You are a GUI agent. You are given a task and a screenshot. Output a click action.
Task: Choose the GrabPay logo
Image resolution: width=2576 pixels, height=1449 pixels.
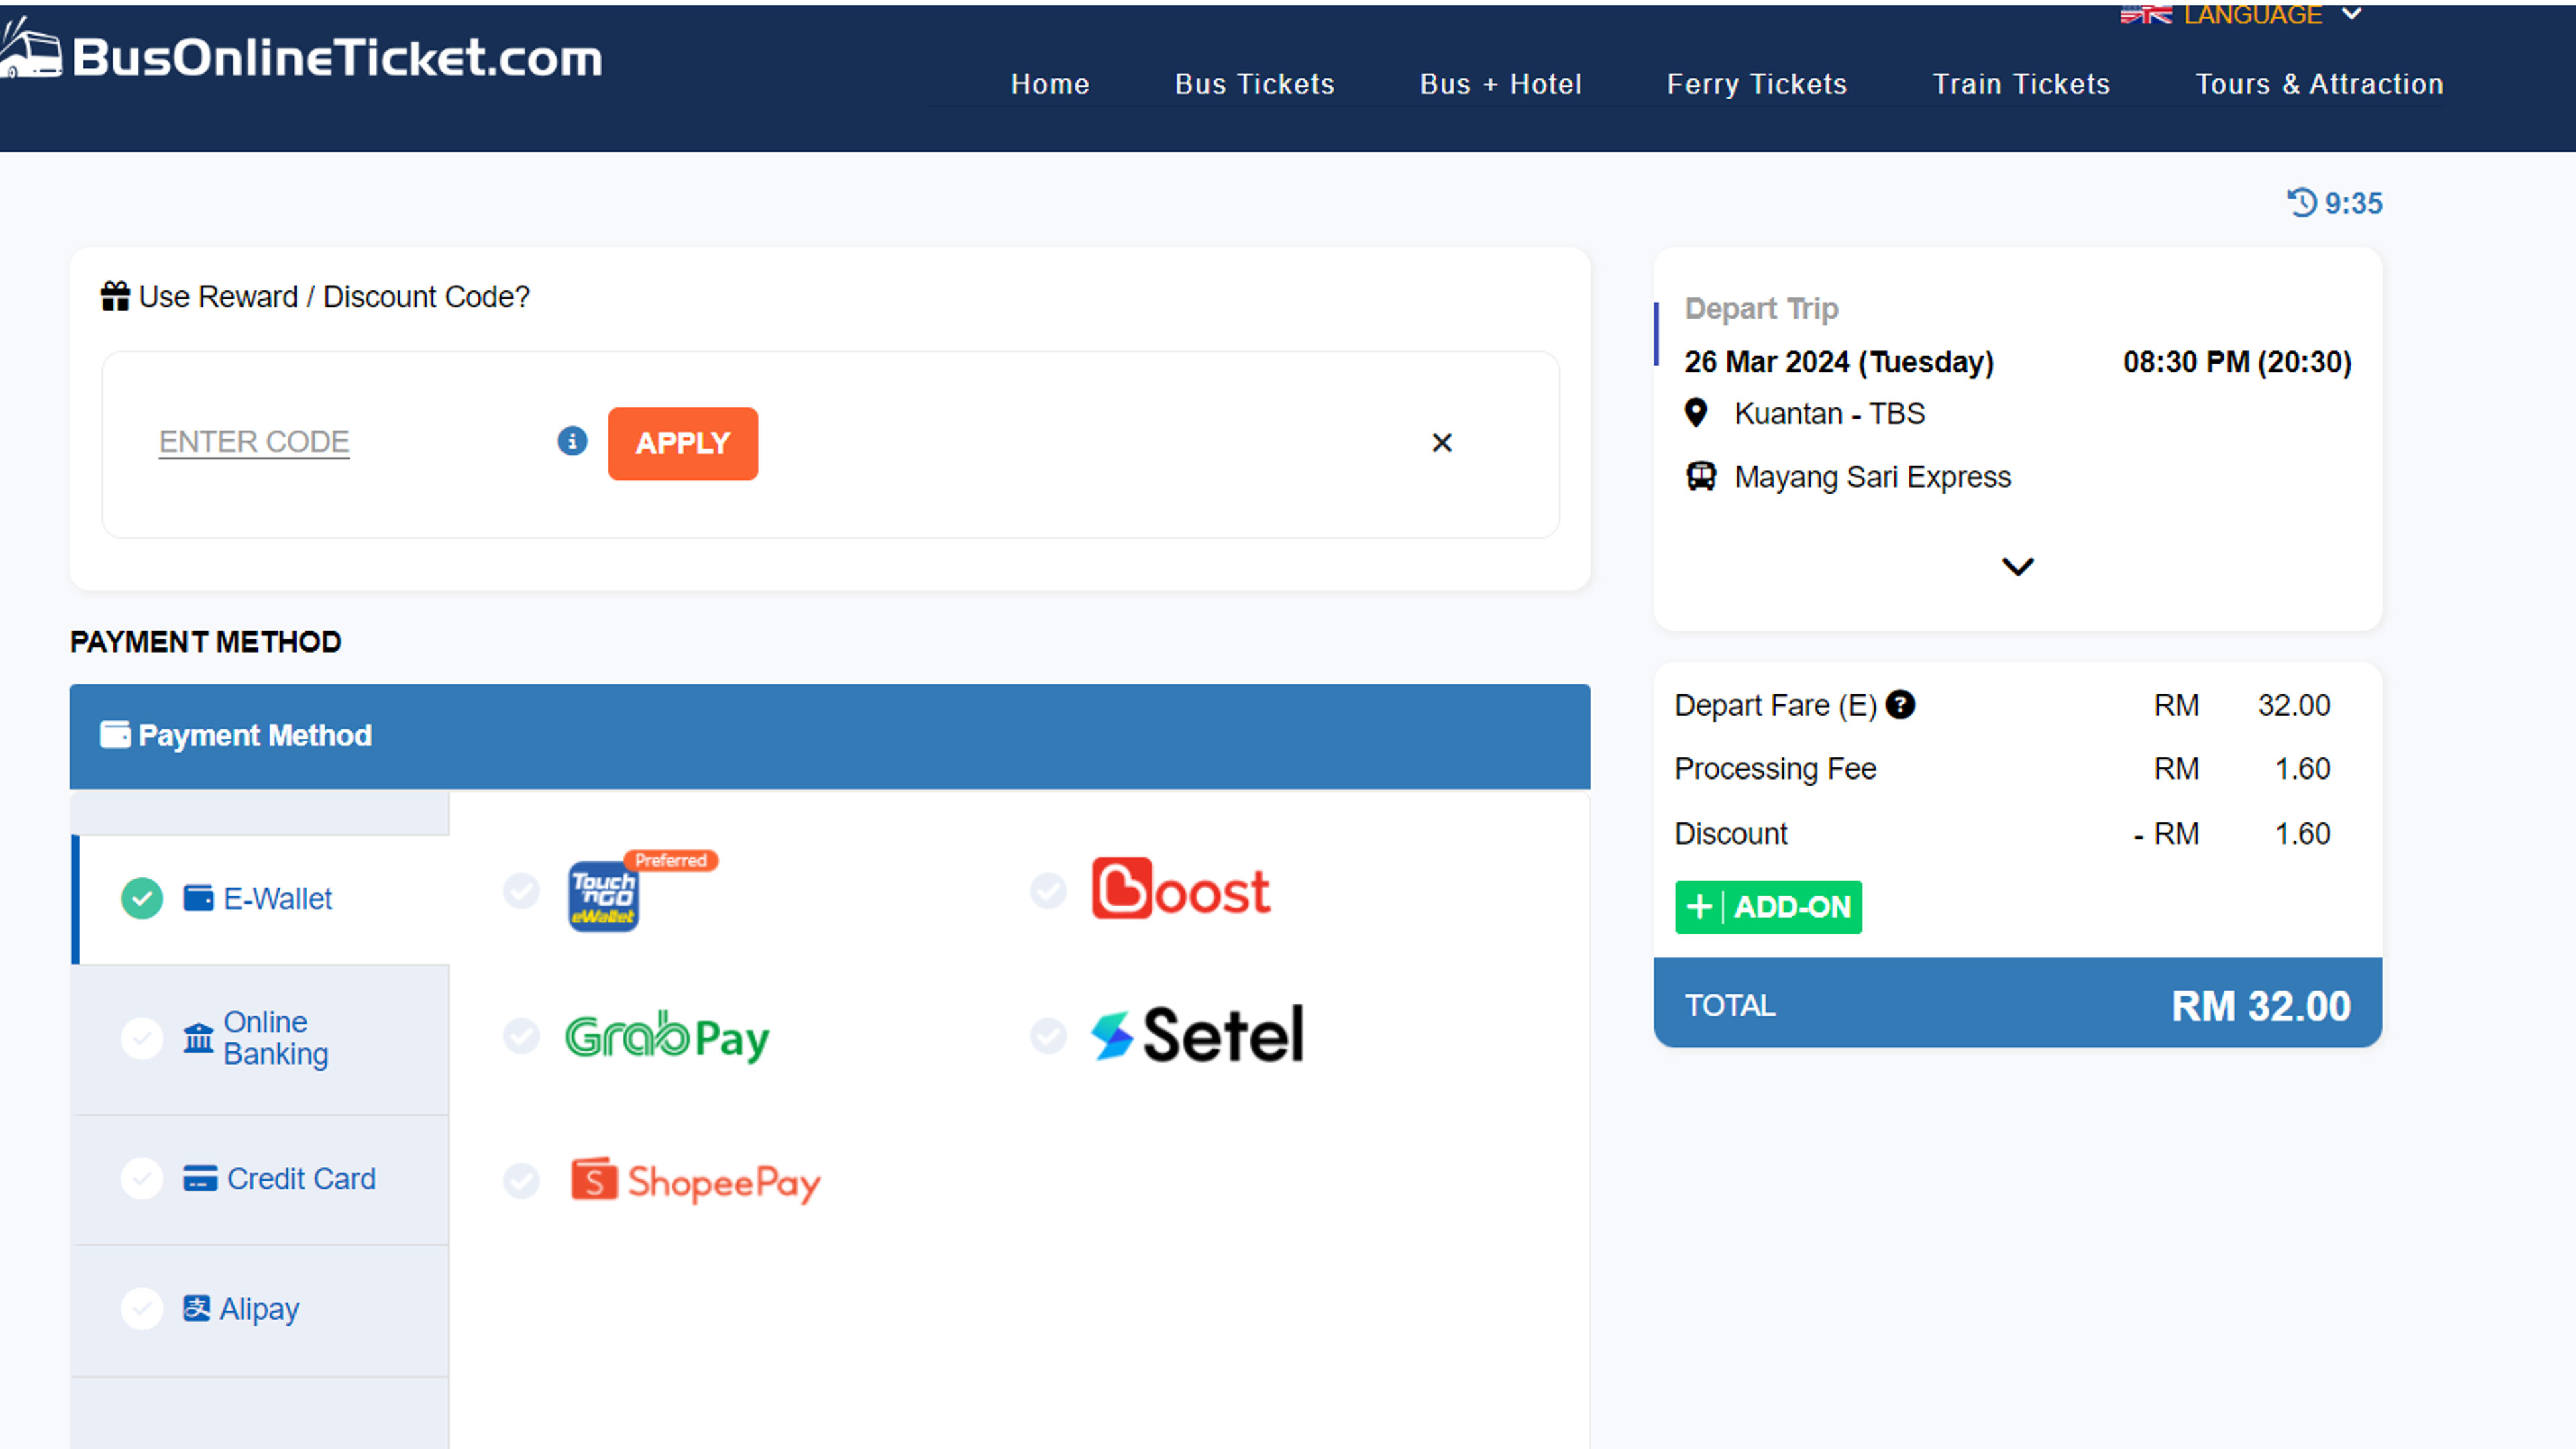[x=667, y=1036]
